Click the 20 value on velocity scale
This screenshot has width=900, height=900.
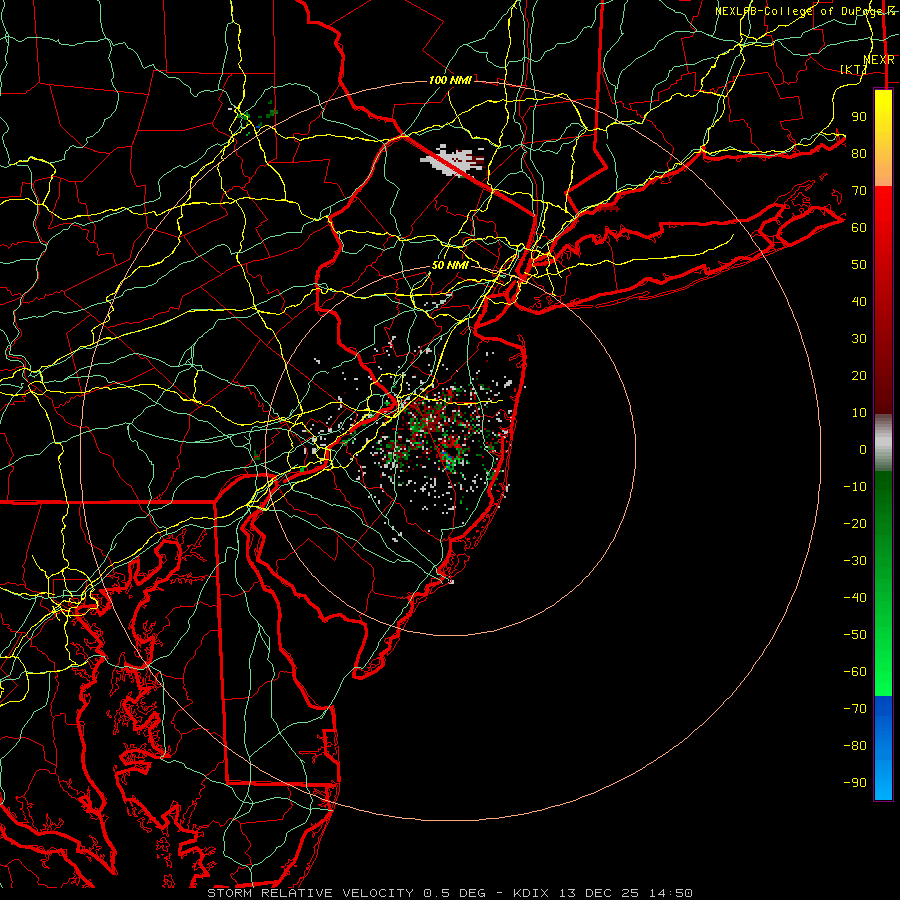pos(859,375)
